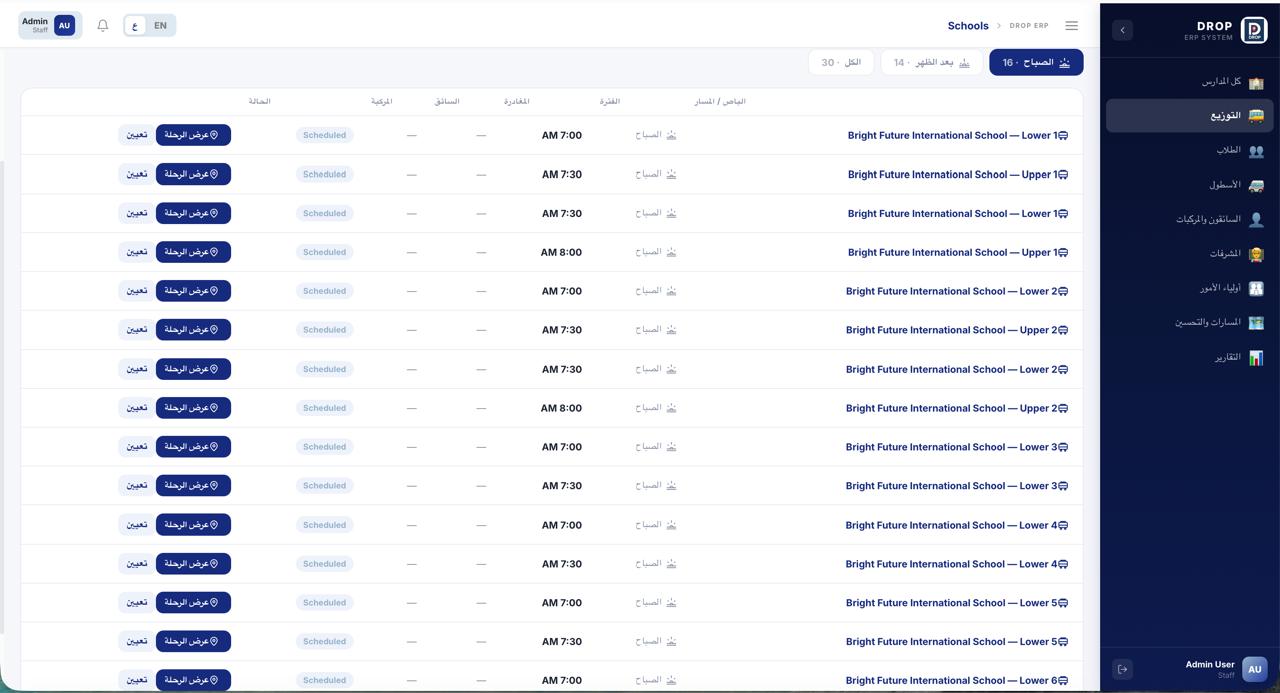Go to Routes and Optimization (المسارات والتحسين)
This screenshot has height=693, width=1280.
(1189, 323)
